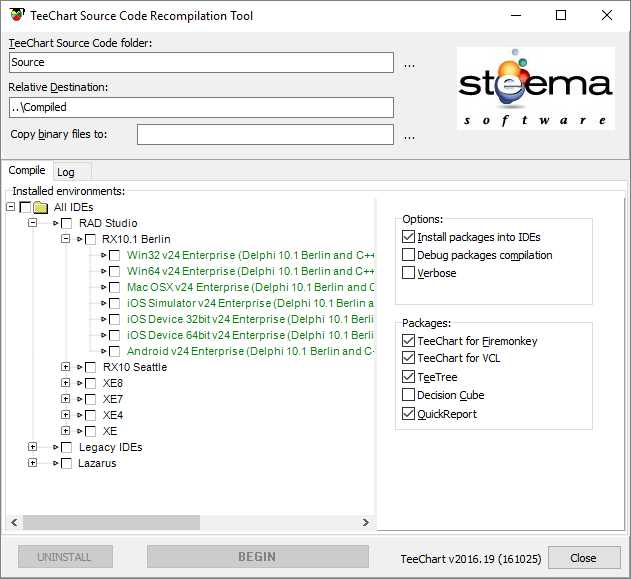The image size is (631, 579).
Task: Click the Relative Destination field
Action: pos(201,107)
